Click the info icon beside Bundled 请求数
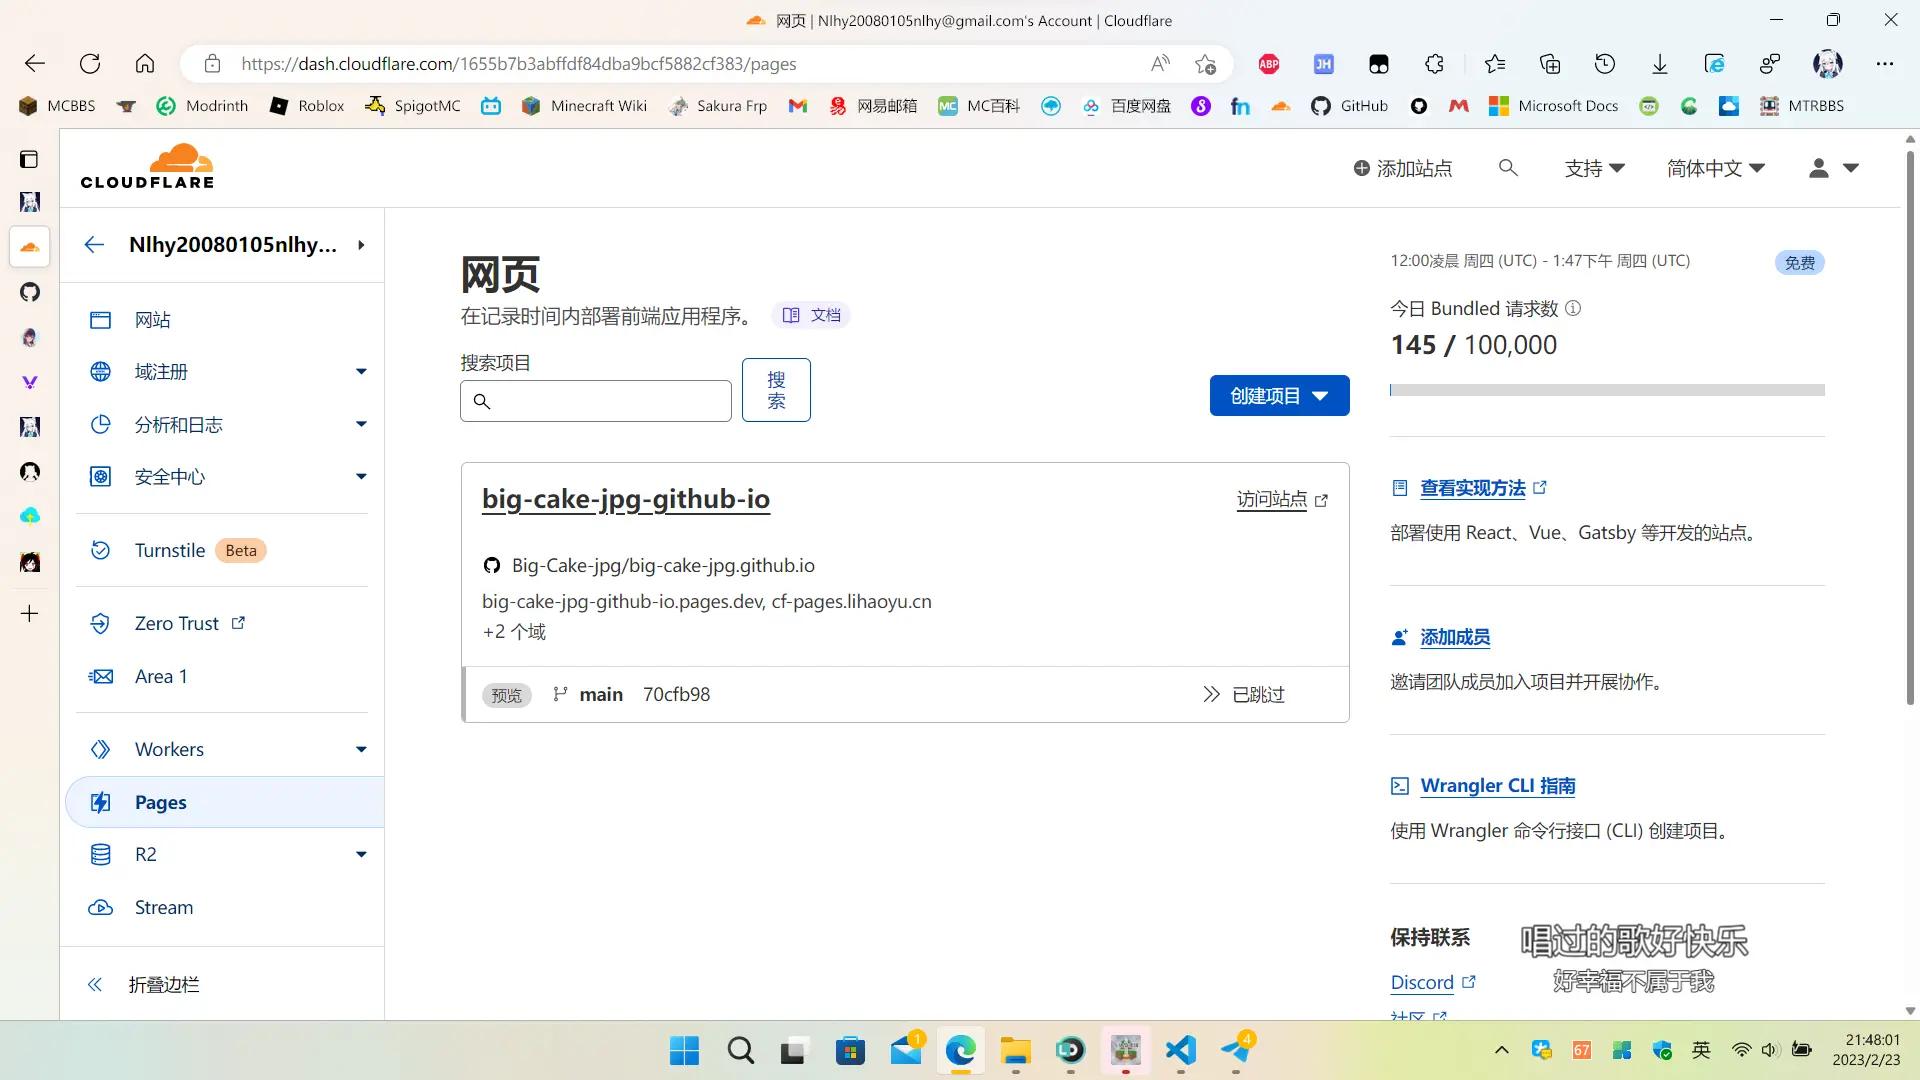 1573,308
